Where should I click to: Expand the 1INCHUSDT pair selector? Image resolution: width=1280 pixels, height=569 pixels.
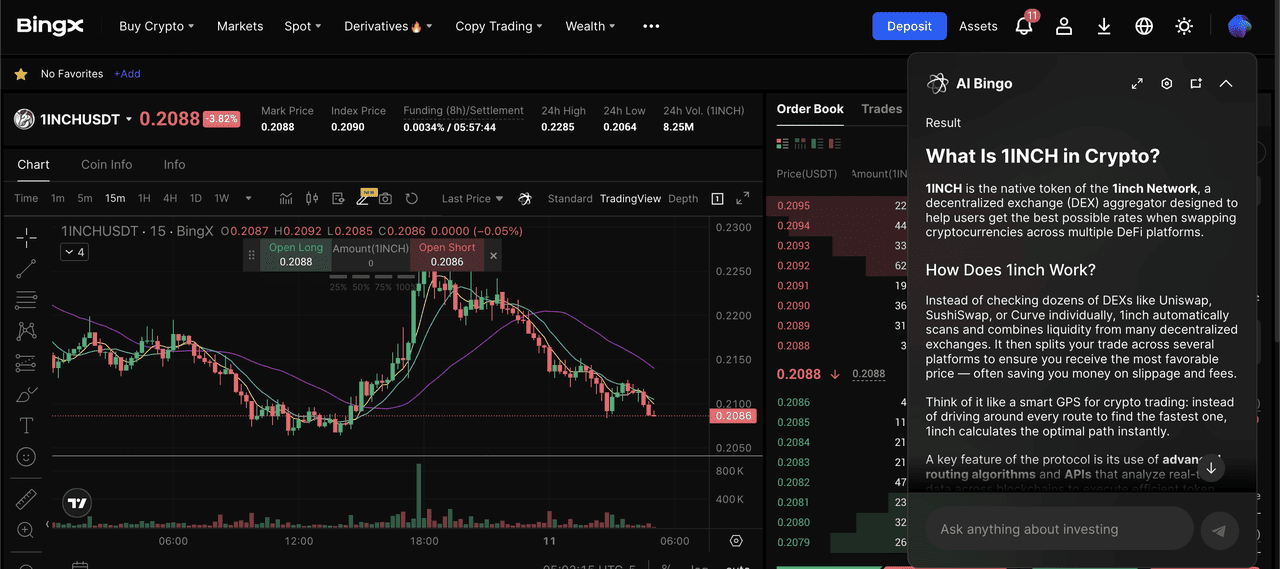pyautogui.click(x=129, y=120)
